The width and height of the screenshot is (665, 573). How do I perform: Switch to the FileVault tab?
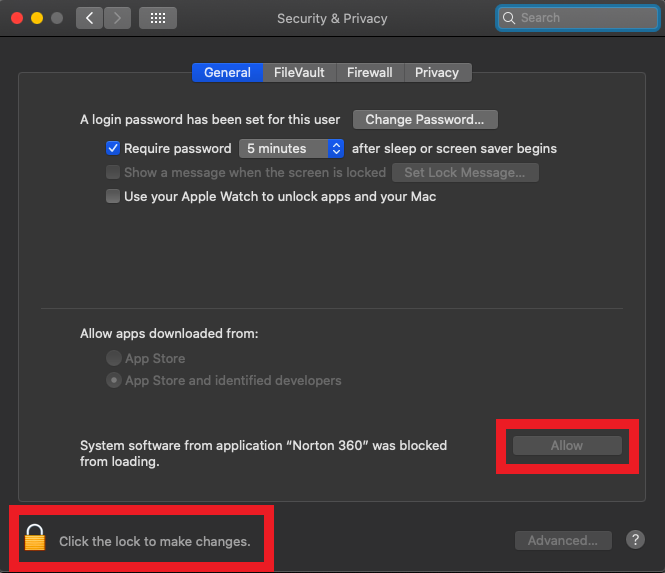tap(299, 72)
